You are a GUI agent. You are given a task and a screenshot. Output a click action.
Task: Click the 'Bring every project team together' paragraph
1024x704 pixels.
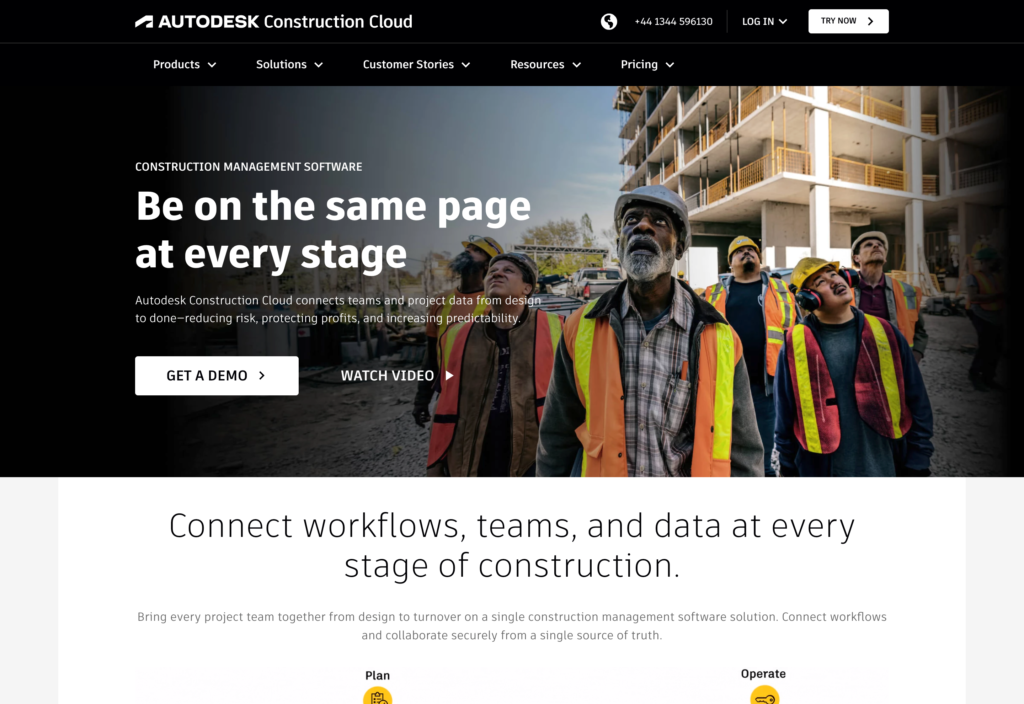pos(512,626)
